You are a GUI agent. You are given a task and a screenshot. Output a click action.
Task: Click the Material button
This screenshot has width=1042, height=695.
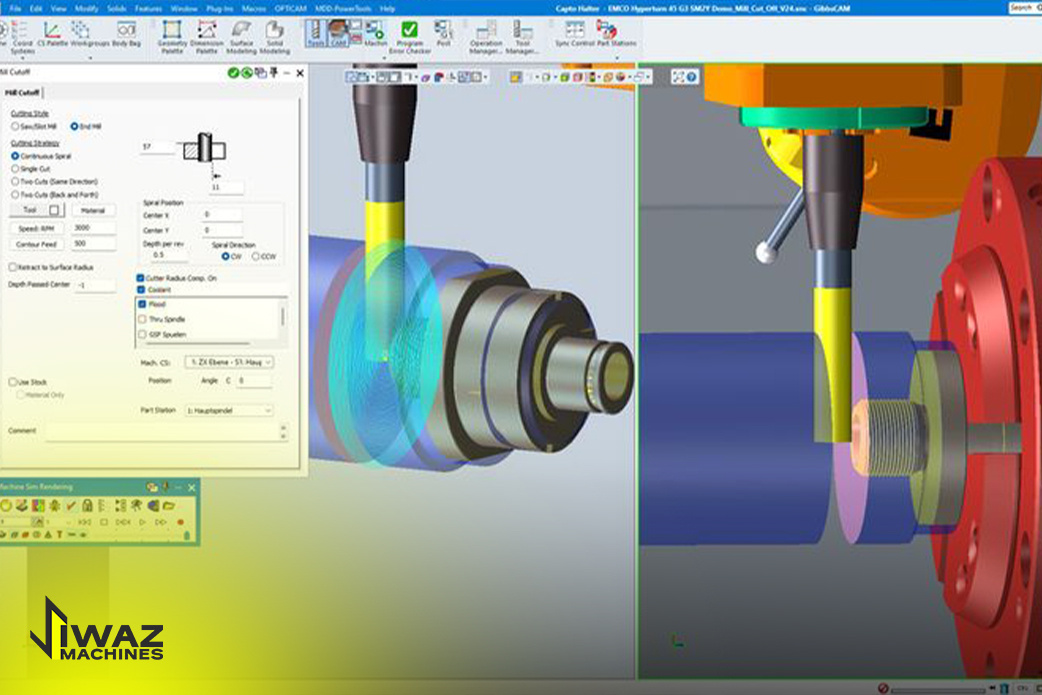[x=93, y=210]
